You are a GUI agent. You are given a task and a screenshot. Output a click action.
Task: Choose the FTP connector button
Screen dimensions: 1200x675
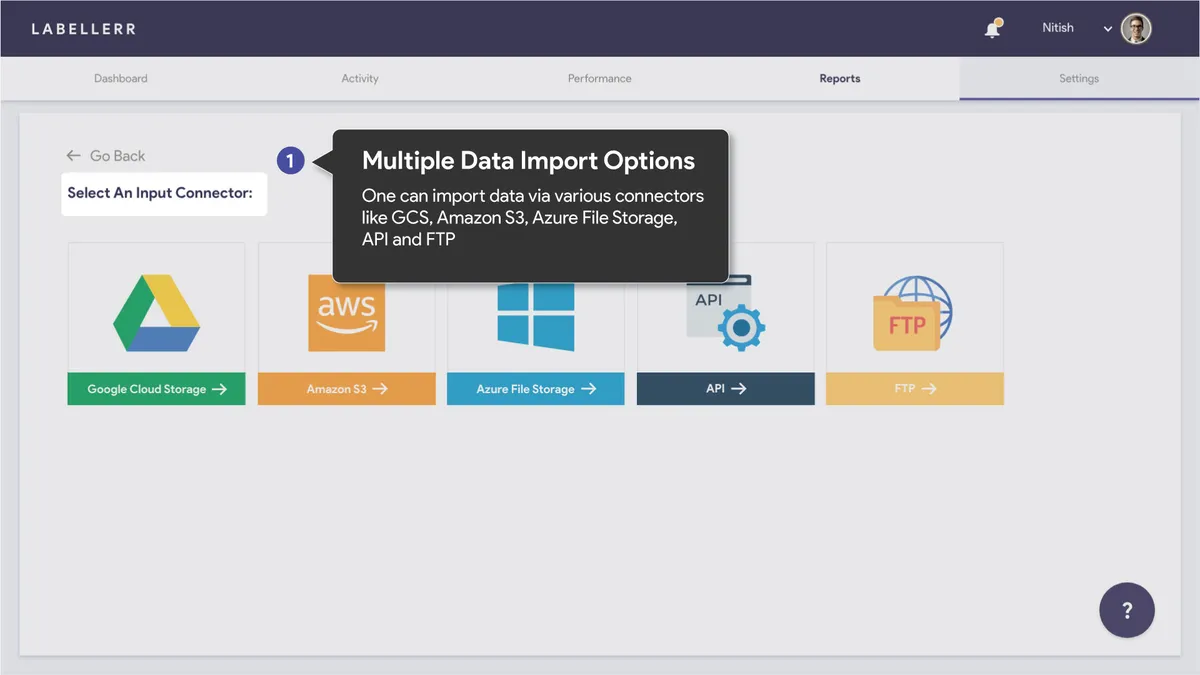pyautogui.click(x=915, y=389)
